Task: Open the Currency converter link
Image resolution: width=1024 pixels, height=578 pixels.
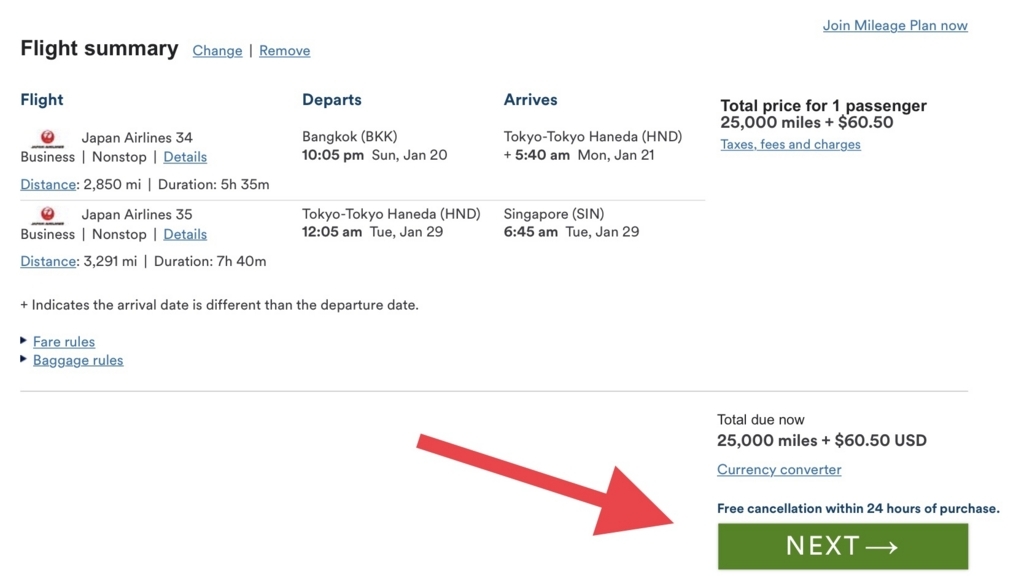Action: point(779,470)
